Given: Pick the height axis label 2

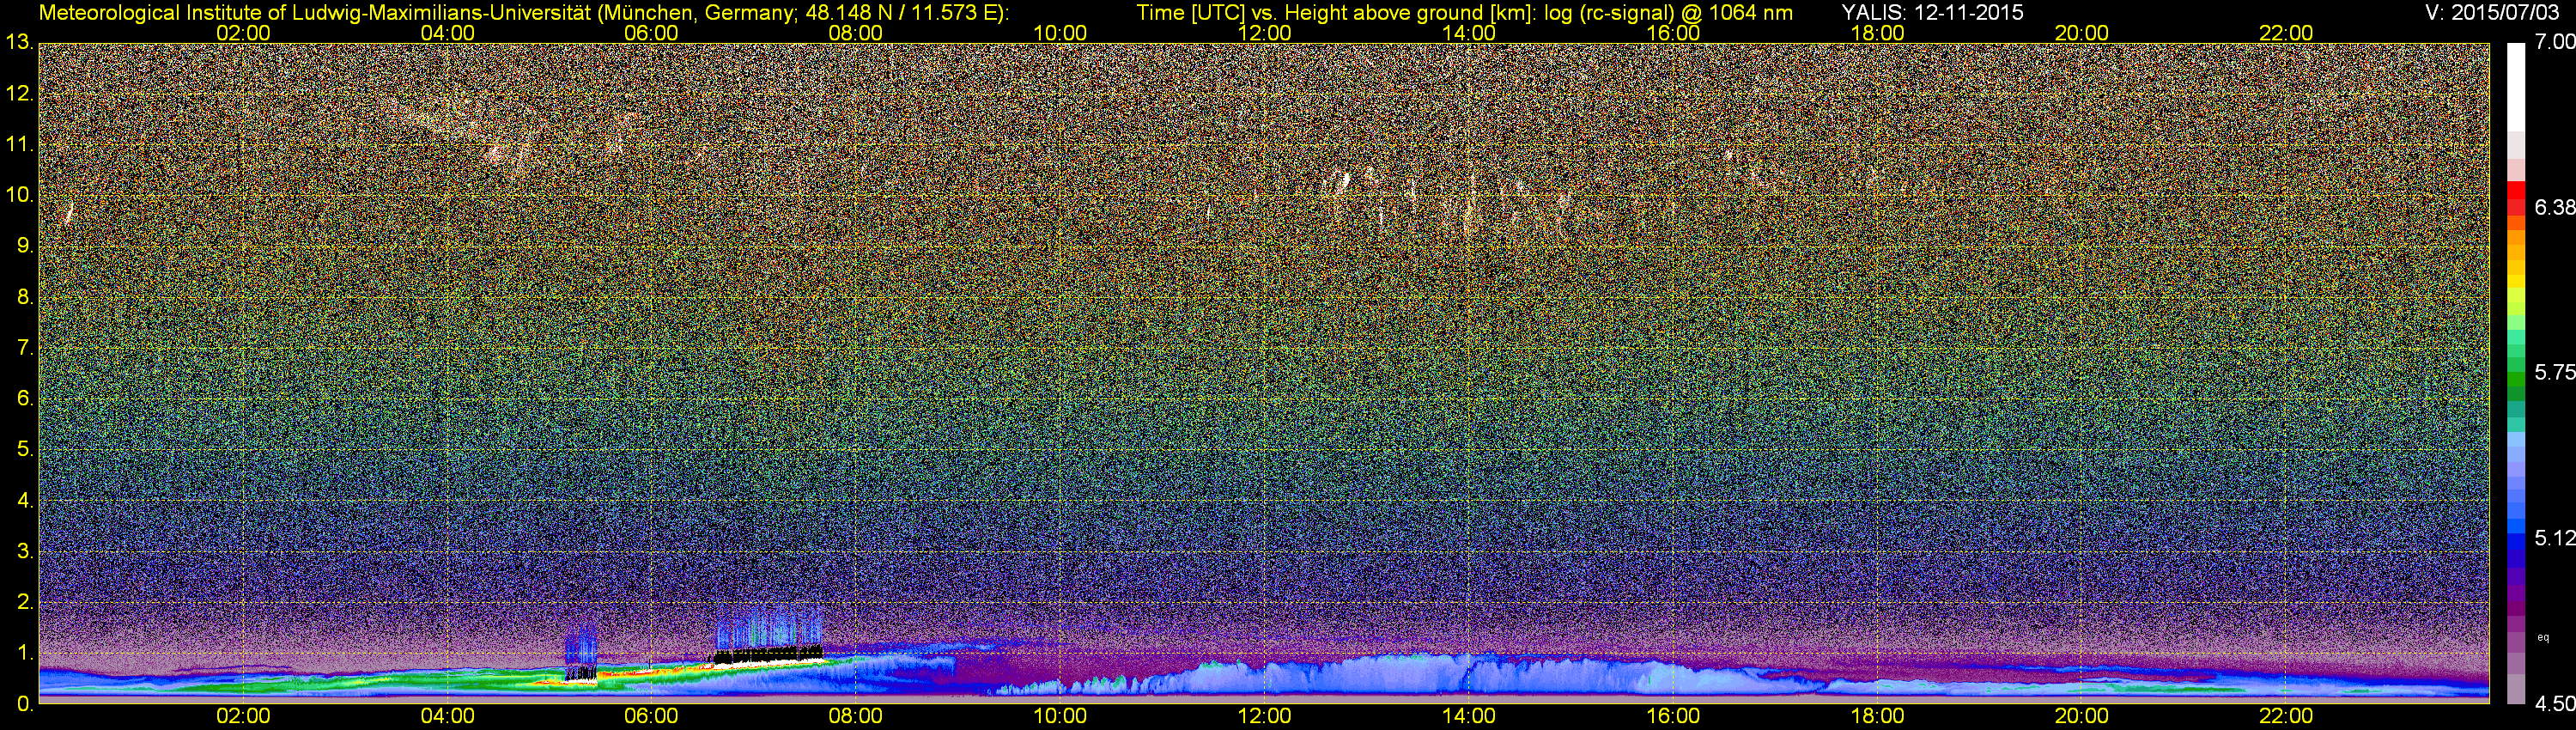Looking at the screenshot, I should click(x=25, y=602).
